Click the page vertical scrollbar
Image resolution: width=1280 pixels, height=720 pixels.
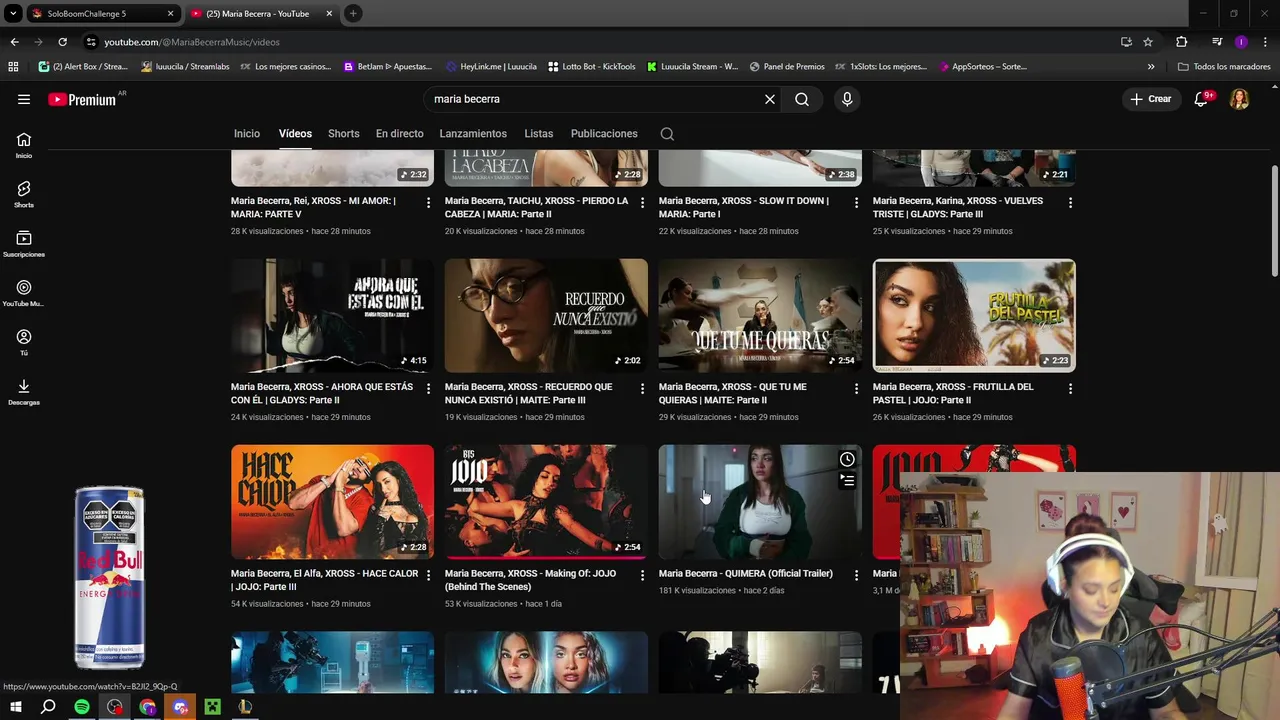pyautogui.click(x=1274, y=220)
